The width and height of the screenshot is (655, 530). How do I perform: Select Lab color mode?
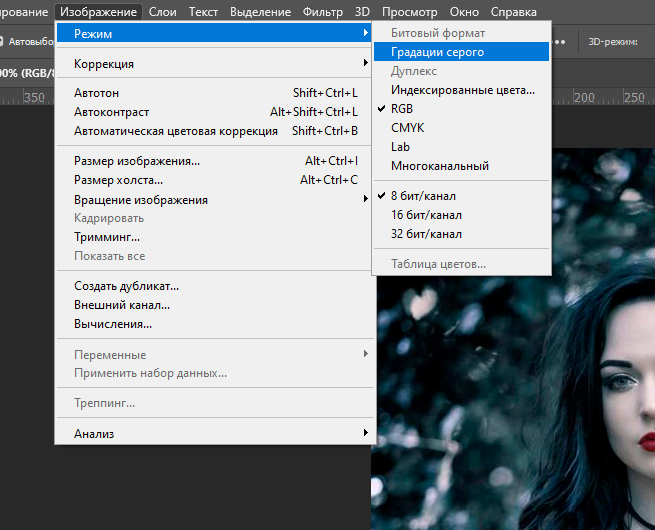[x=400, y=147]
